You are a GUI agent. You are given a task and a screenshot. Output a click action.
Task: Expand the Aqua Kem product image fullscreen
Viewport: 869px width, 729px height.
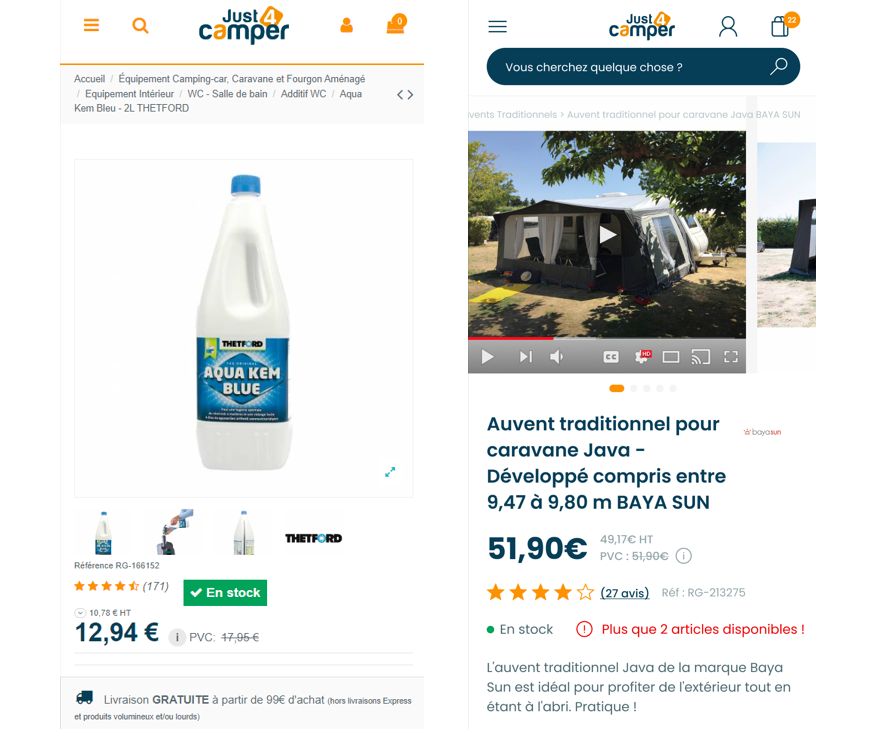390,472
